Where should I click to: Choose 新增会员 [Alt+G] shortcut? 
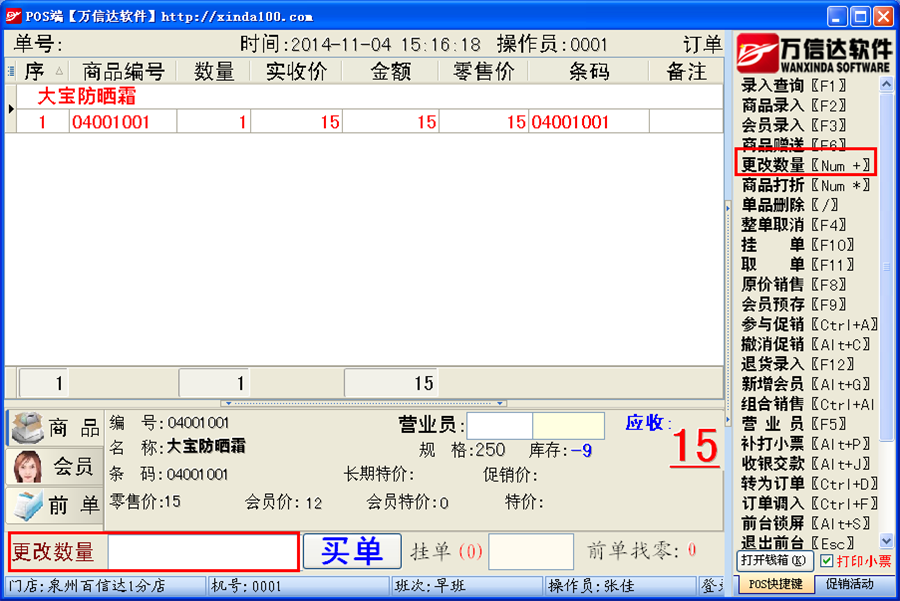click(806, 384)
